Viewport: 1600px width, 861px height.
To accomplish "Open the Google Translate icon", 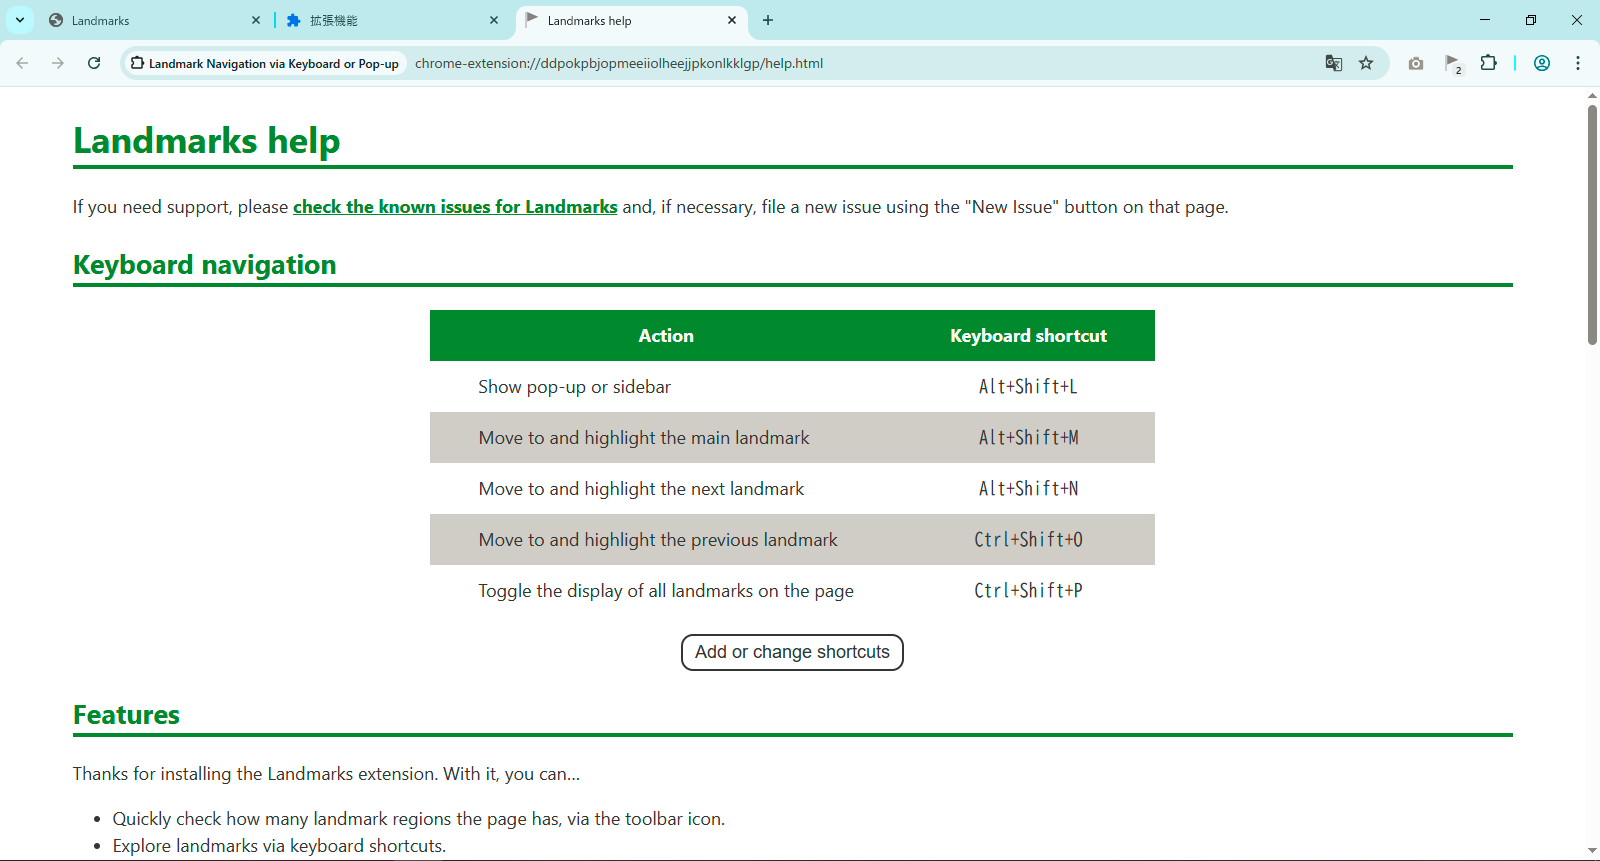I will tap(1334, 63).
